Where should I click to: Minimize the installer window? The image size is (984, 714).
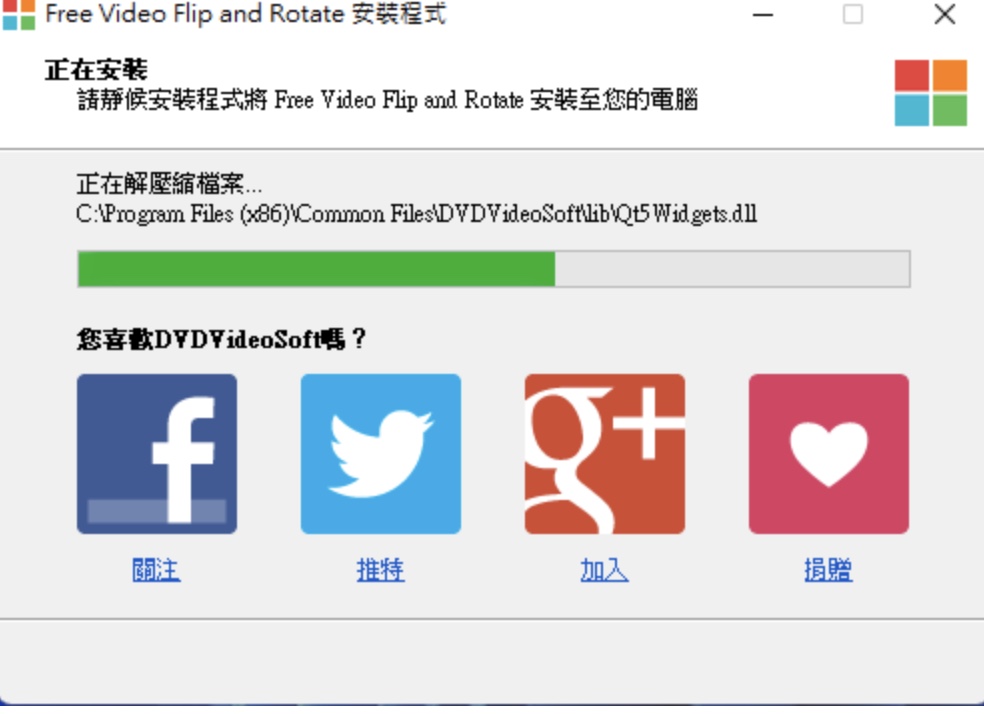tap(762, 14)
